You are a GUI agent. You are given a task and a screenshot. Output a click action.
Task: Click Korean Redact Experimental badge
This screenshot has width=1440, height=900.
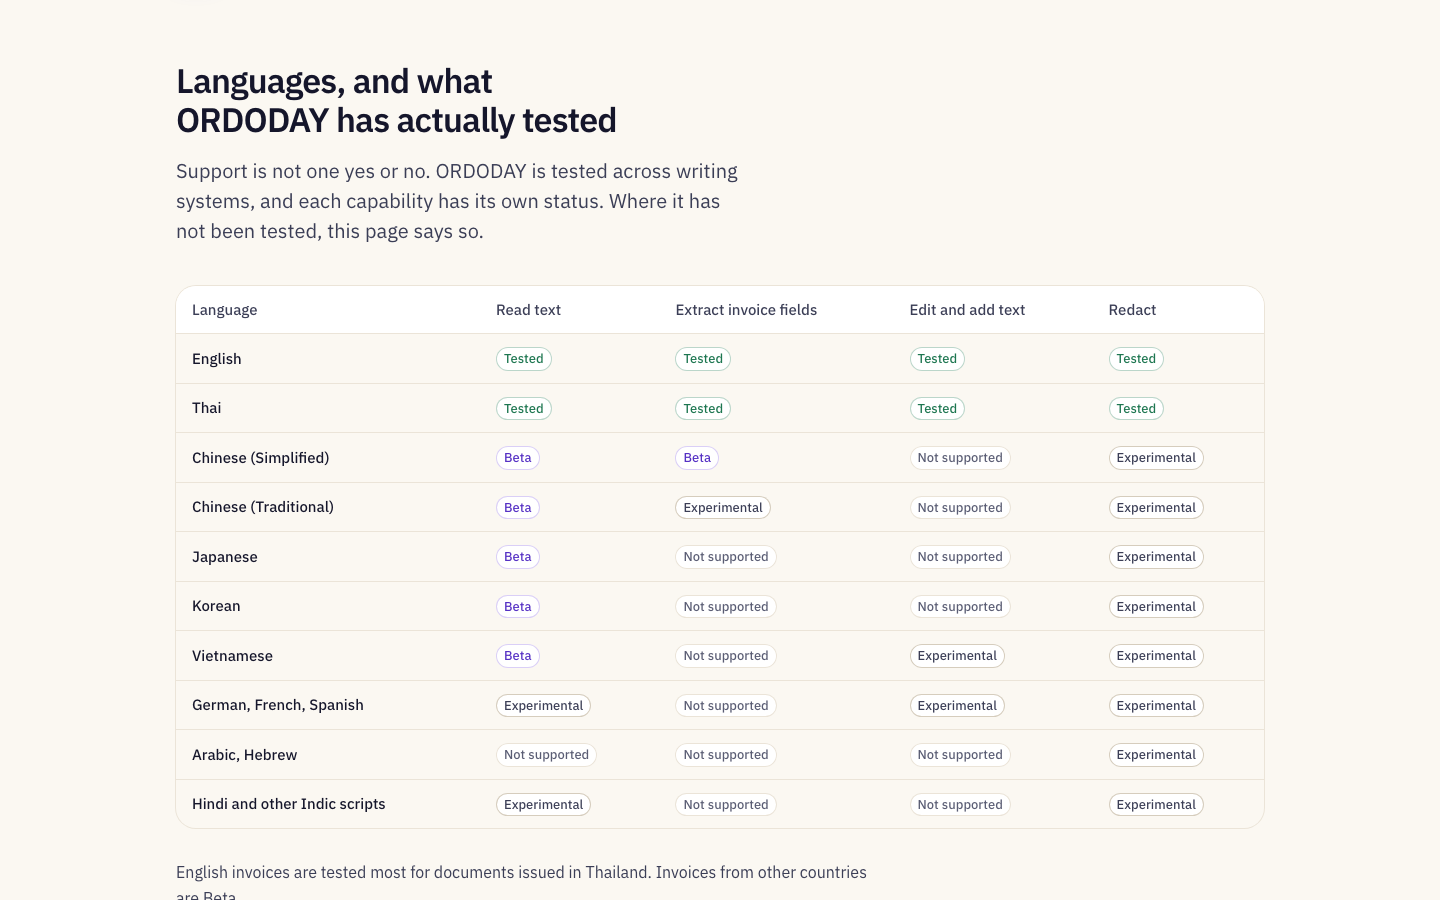1156,606
